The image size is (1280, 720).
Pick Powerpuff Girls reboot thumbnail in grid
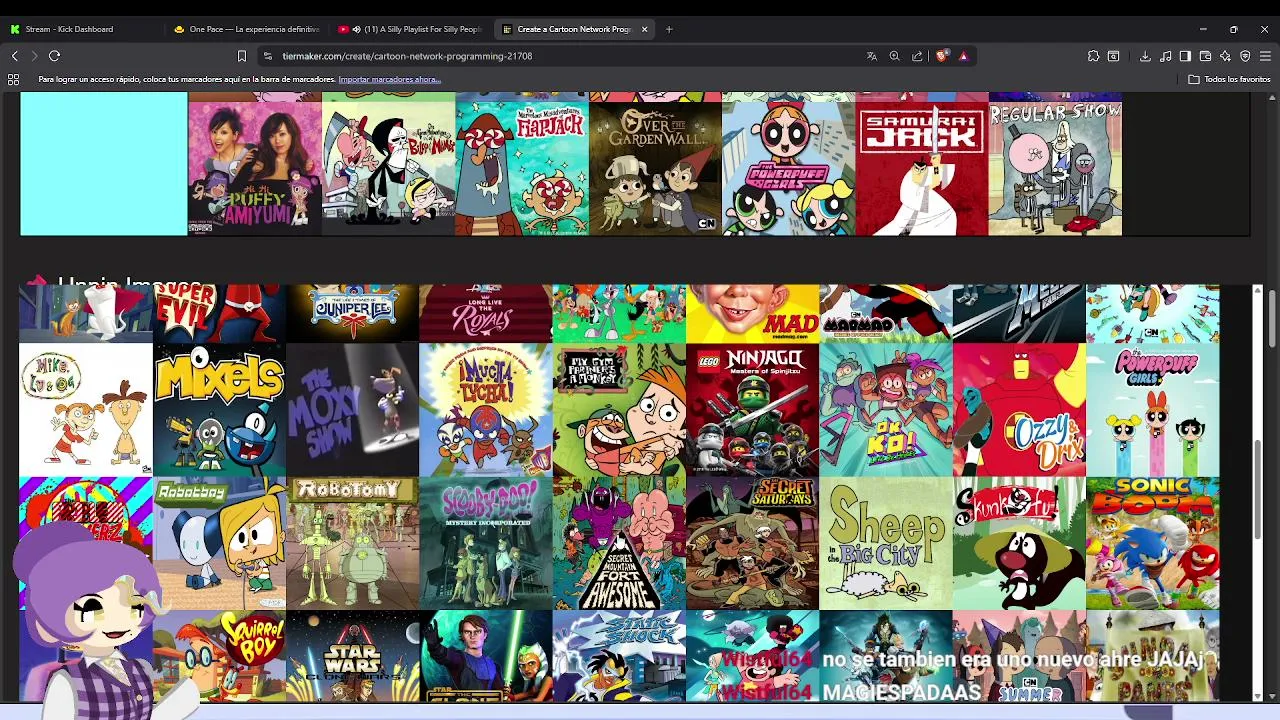[x=1152, y=410]
